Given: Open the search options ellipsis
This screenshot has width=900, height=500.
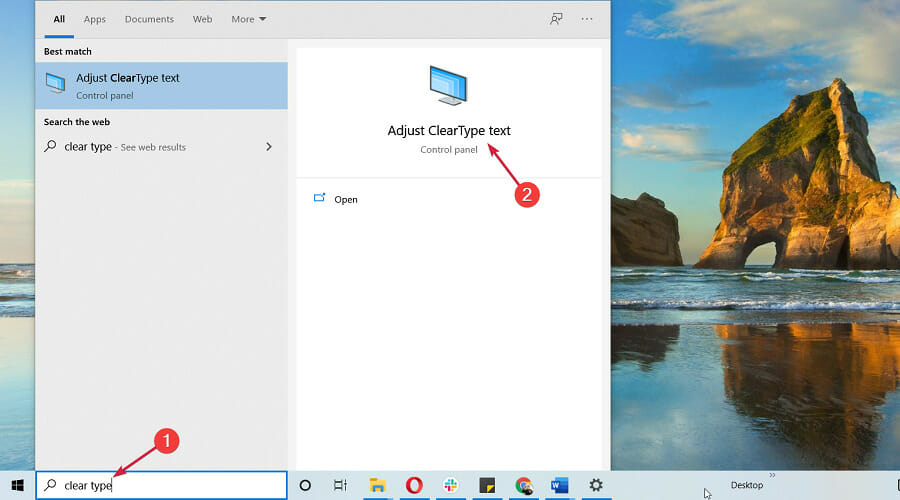Looking at the screenshot, I should click(x=587, y=19).
